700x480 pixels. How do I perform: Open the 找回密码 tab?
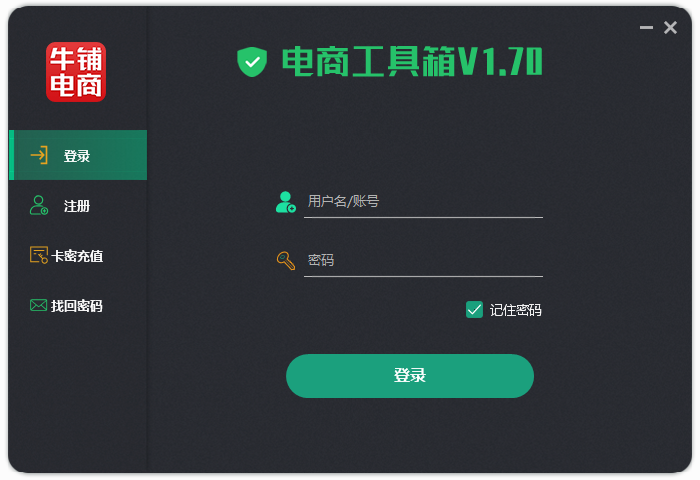point(78,305)
